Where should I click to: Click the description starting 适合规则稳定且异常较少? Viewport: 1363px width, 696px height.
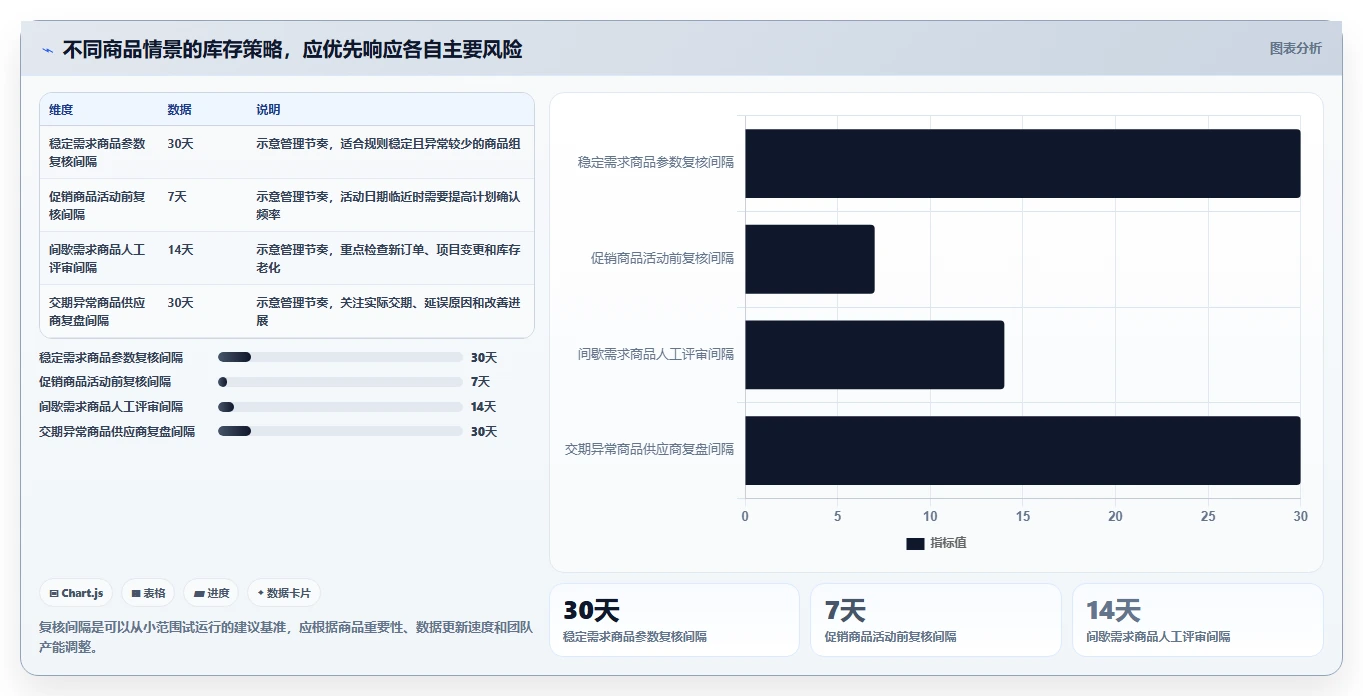[x=388, y=144]
